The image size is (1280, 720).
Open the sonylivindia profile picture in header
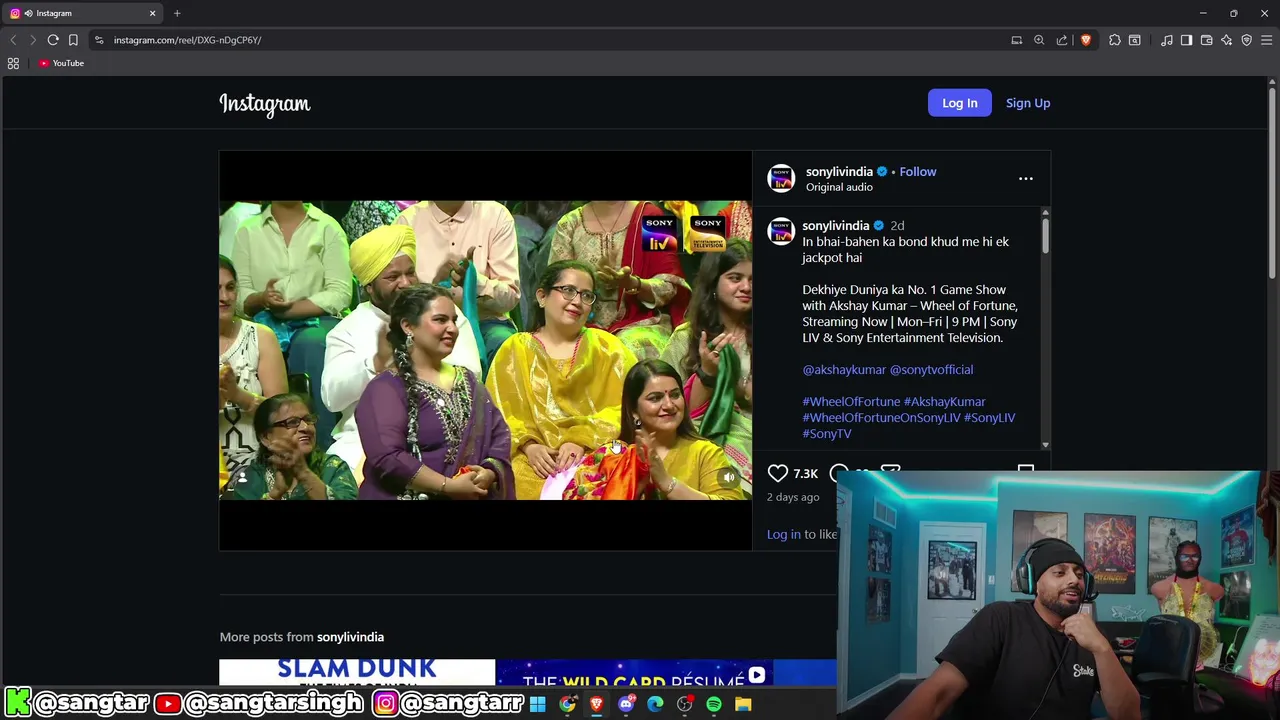(781, 178)
